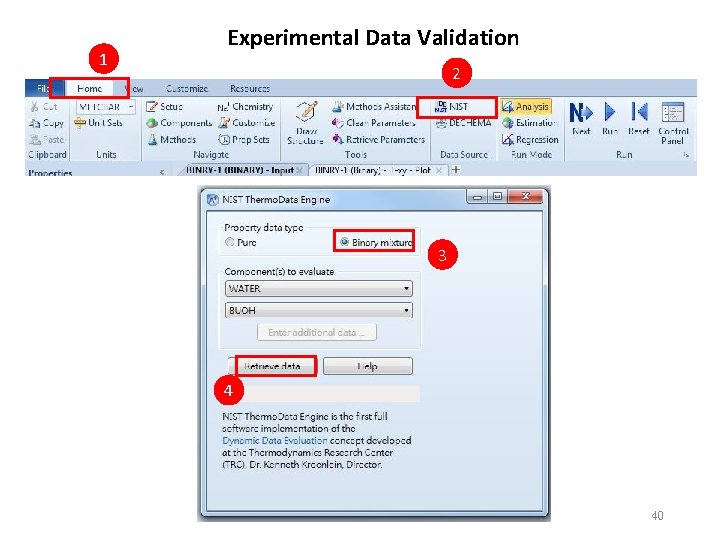Screen dimensions: 720x540
Task: Click Clean Parameters tool
Action: 374,123
